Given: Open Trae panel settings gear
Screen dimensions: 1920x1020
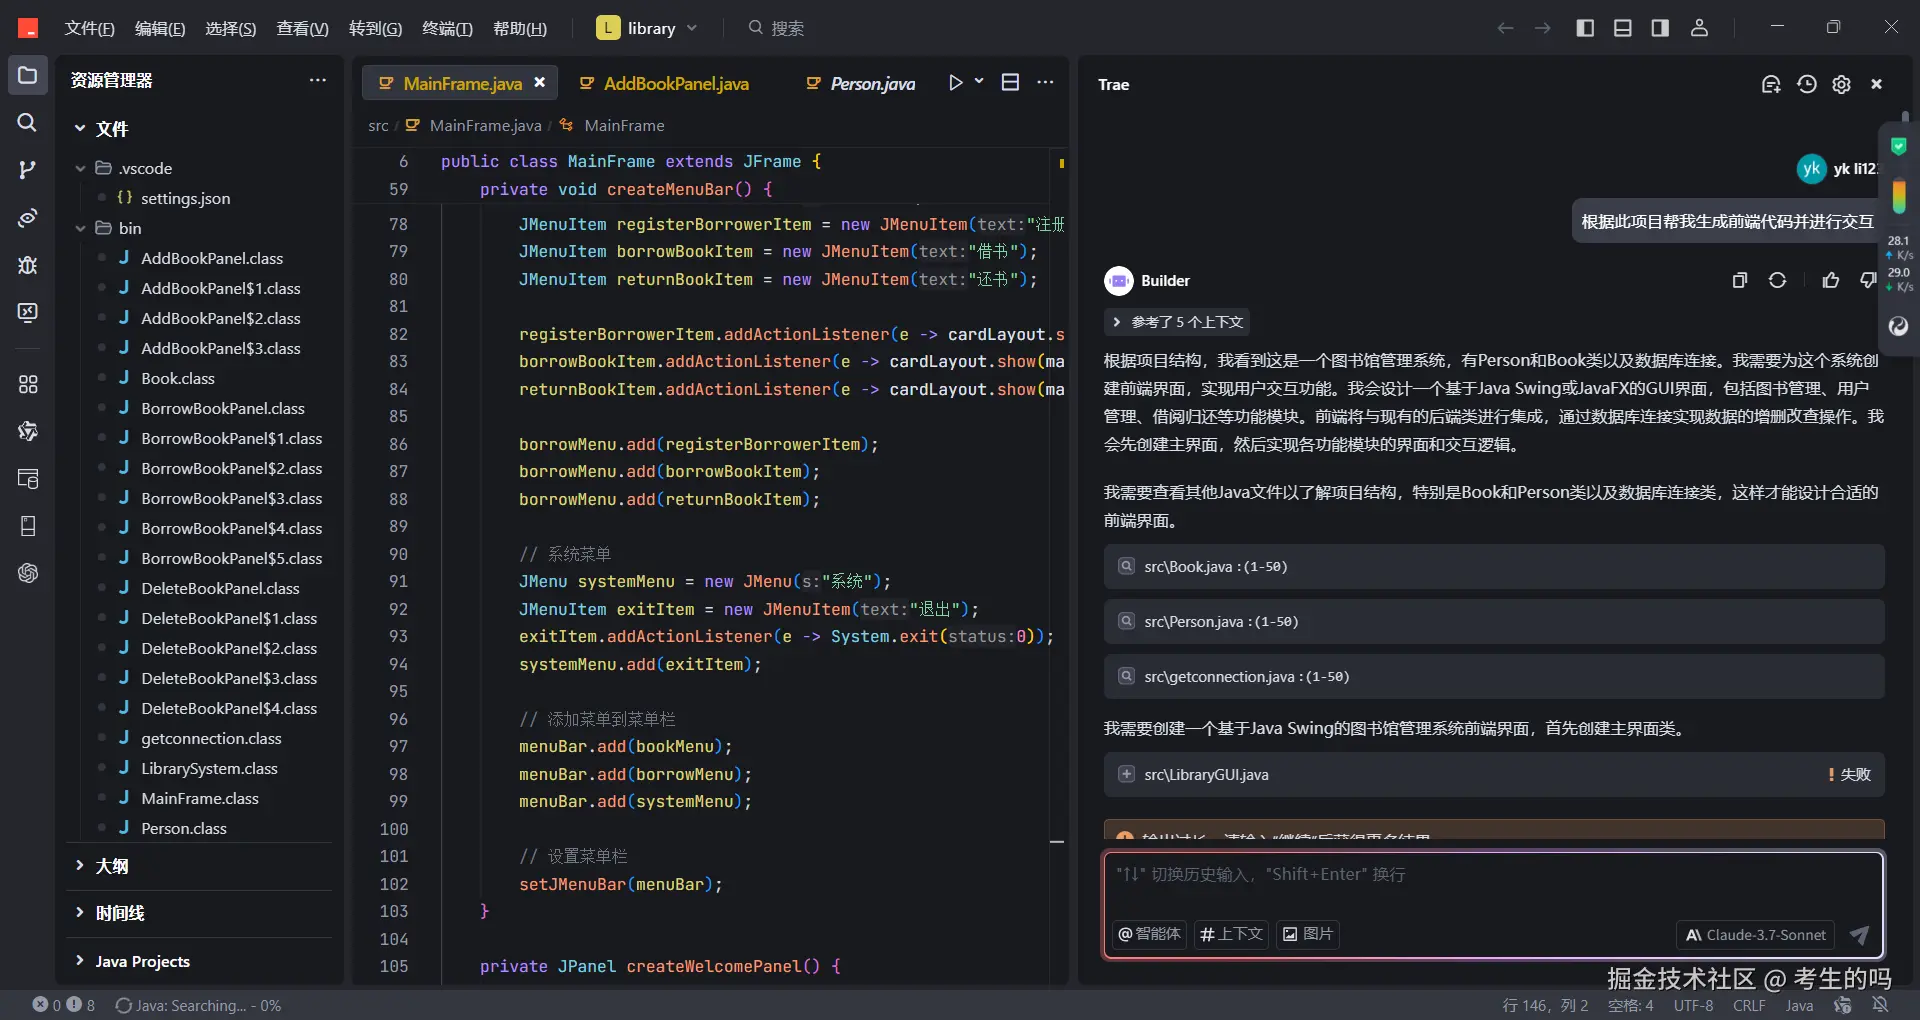Looking at the screenshot, I should [x=1841, y=85].
